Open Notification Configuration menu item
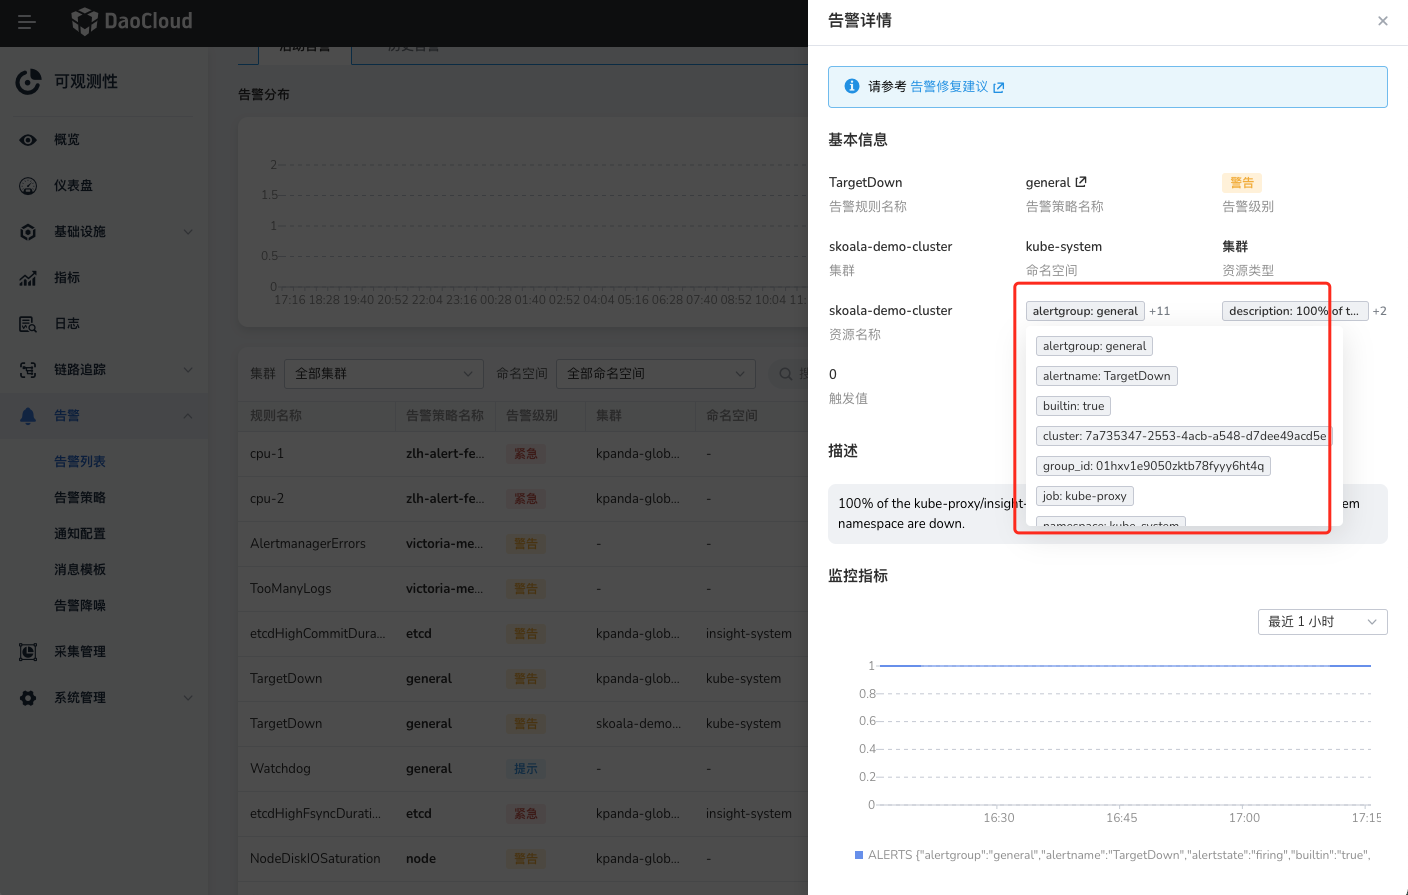1408x895 pixels. pyautogui.click(x=80, y=534)
